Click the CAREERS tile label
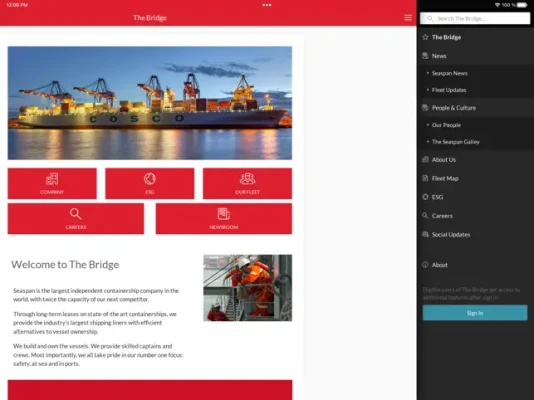 [76, 227]
